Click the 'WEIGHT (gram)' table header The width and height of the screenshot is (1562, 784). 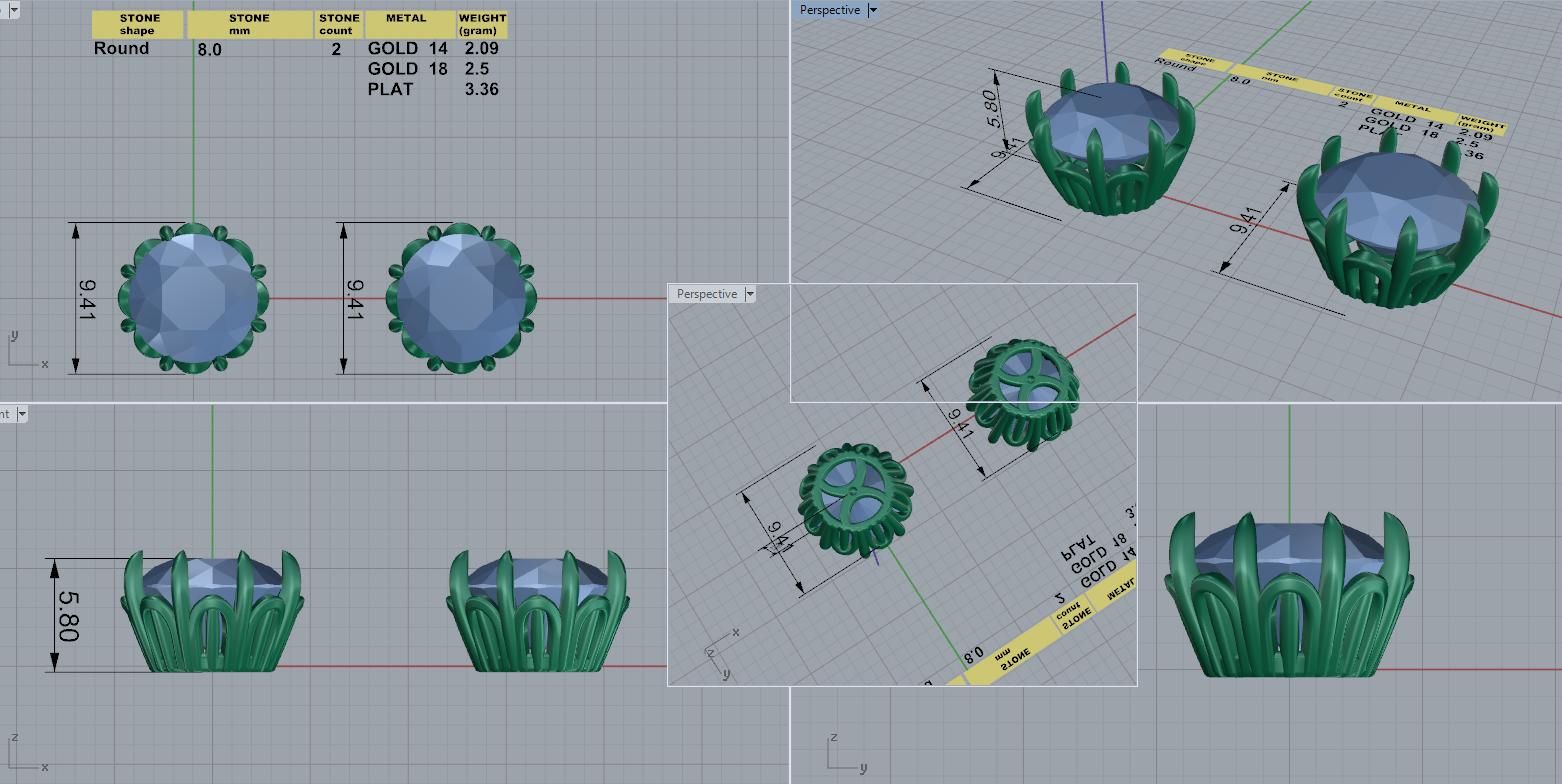pos(482,25)
